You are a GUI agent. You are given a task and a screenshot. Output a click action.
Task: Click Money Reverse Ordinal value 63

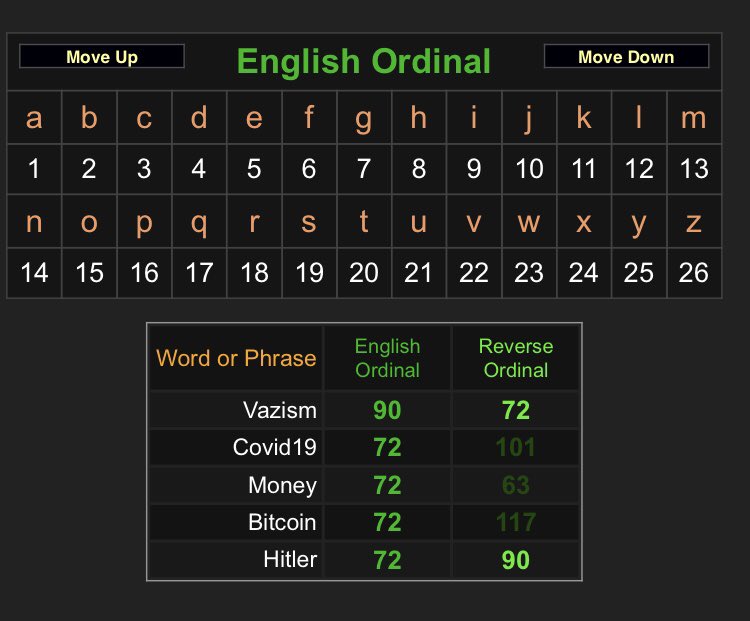coord(516,485)
